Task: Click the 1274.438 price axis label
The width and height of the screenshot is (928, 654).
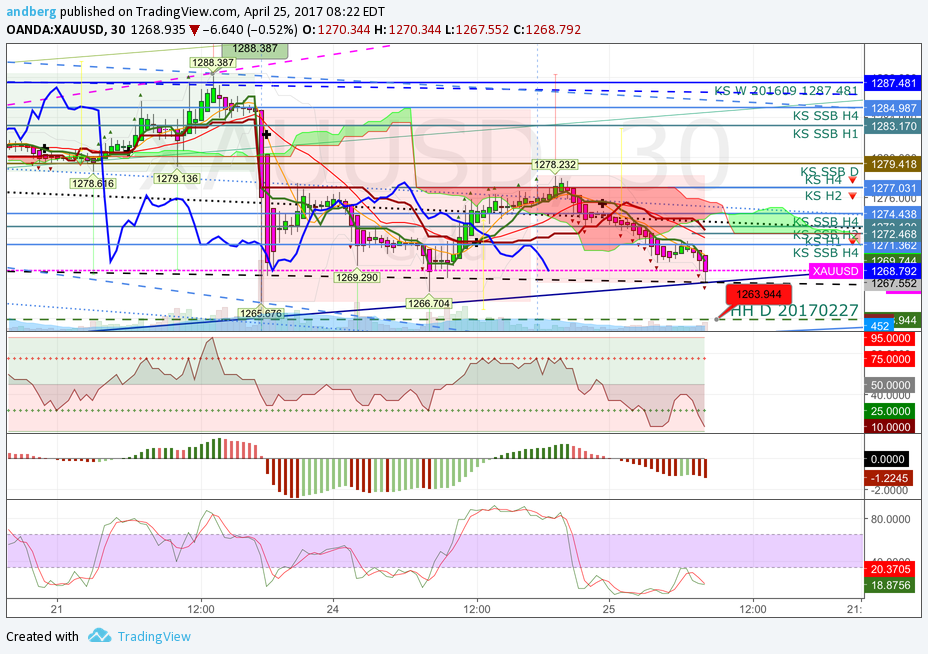Action: pos(893,214)
